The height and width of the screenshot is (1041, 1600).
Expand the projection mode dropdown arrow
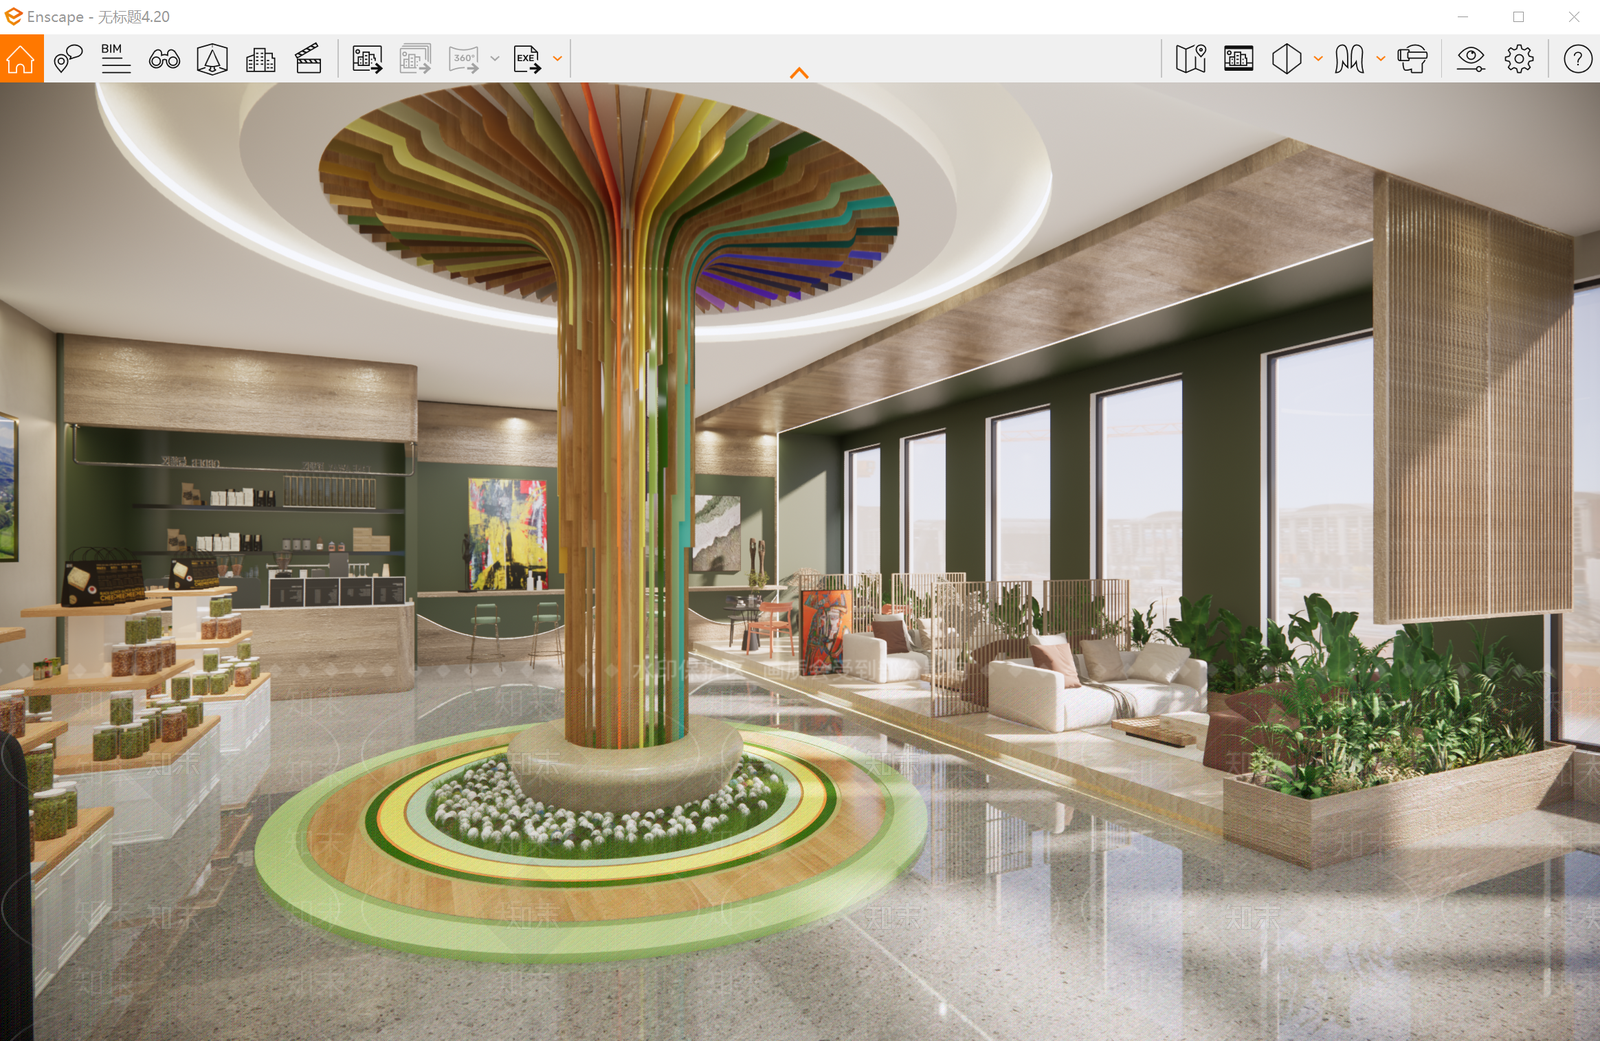click(1318, 59)
